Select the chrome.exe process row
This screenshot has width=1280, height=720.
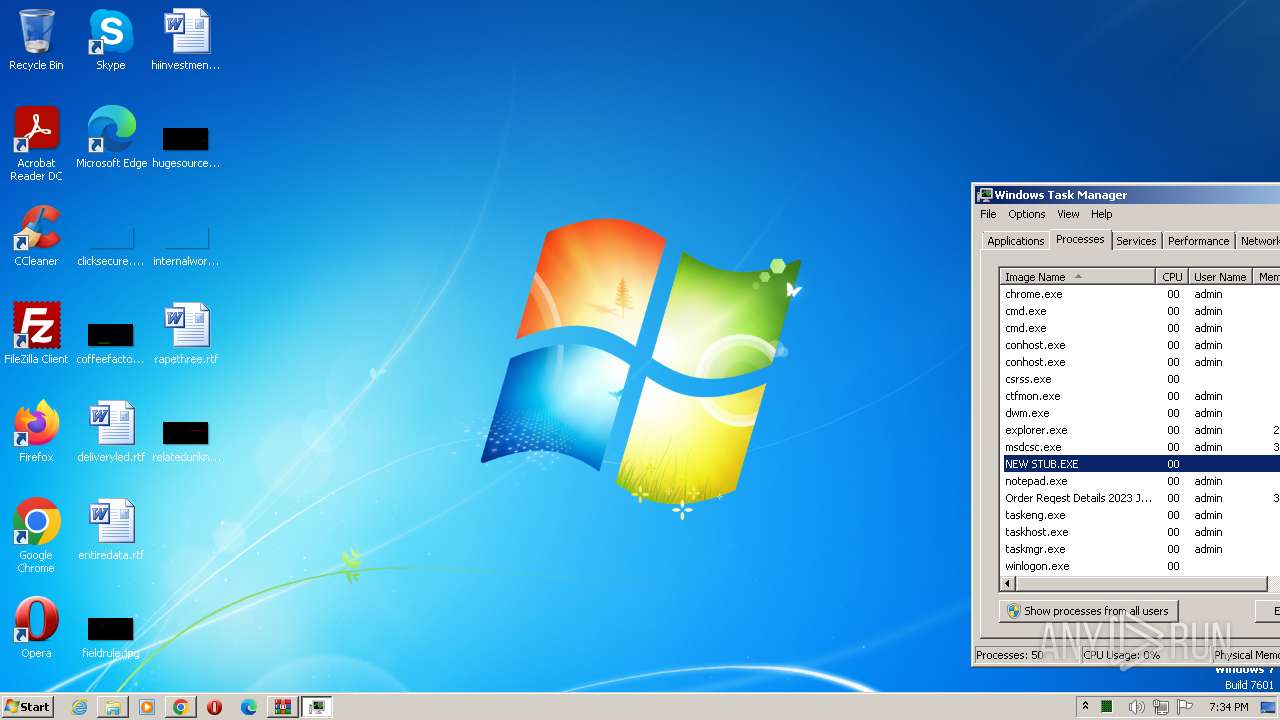(x=1141, y=294)
